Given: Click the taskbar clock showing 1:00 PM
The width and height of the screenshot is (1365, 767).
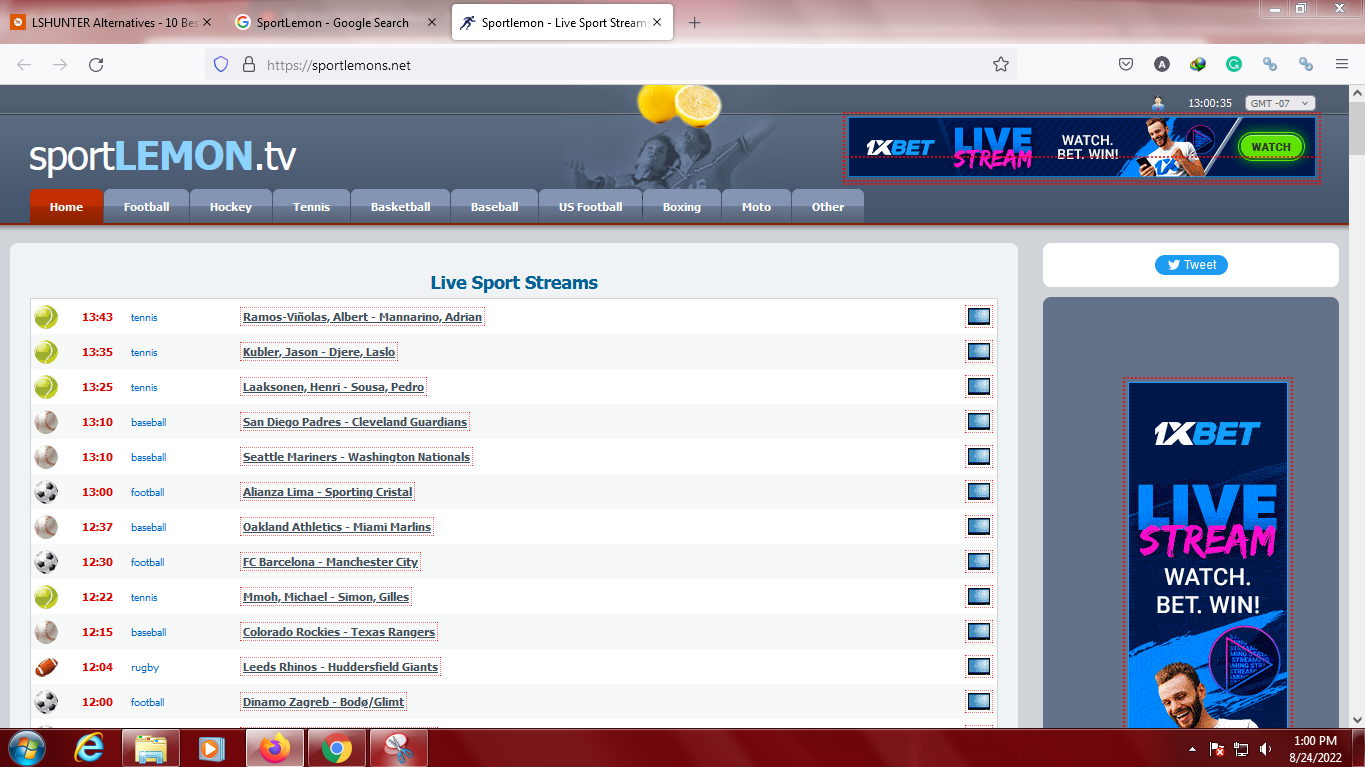Looking at the screenshot, I should 1315,748.
